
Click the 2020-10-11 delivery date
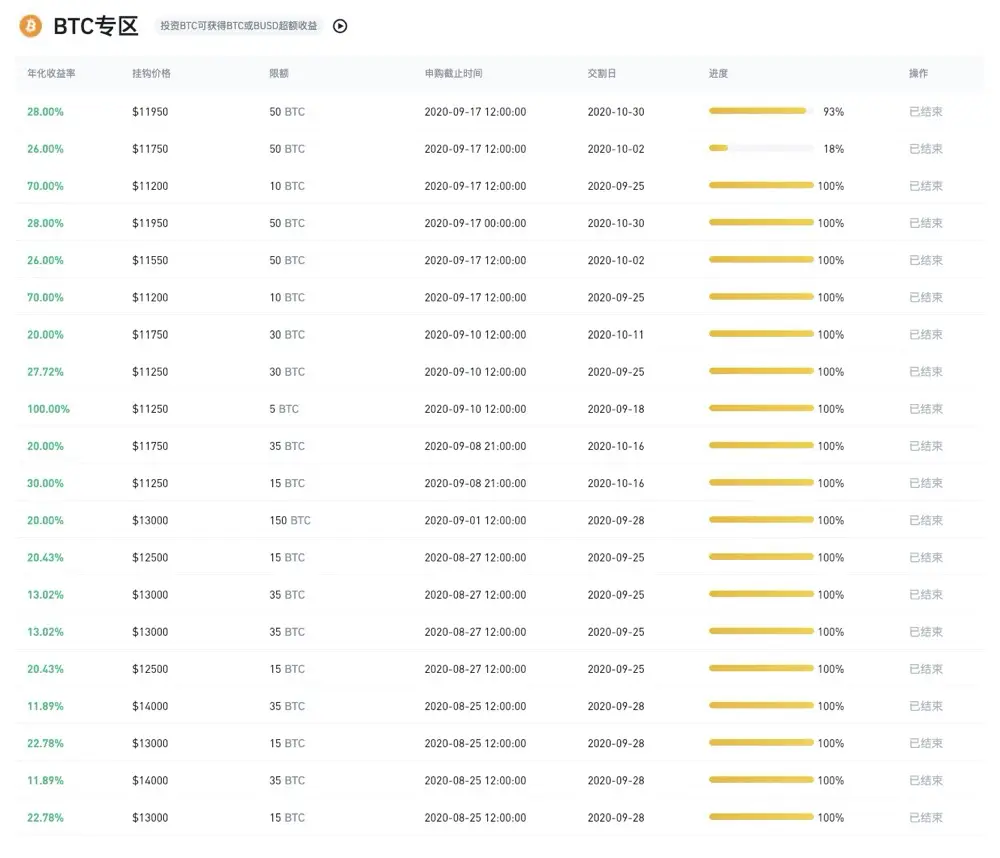[615, 335]
